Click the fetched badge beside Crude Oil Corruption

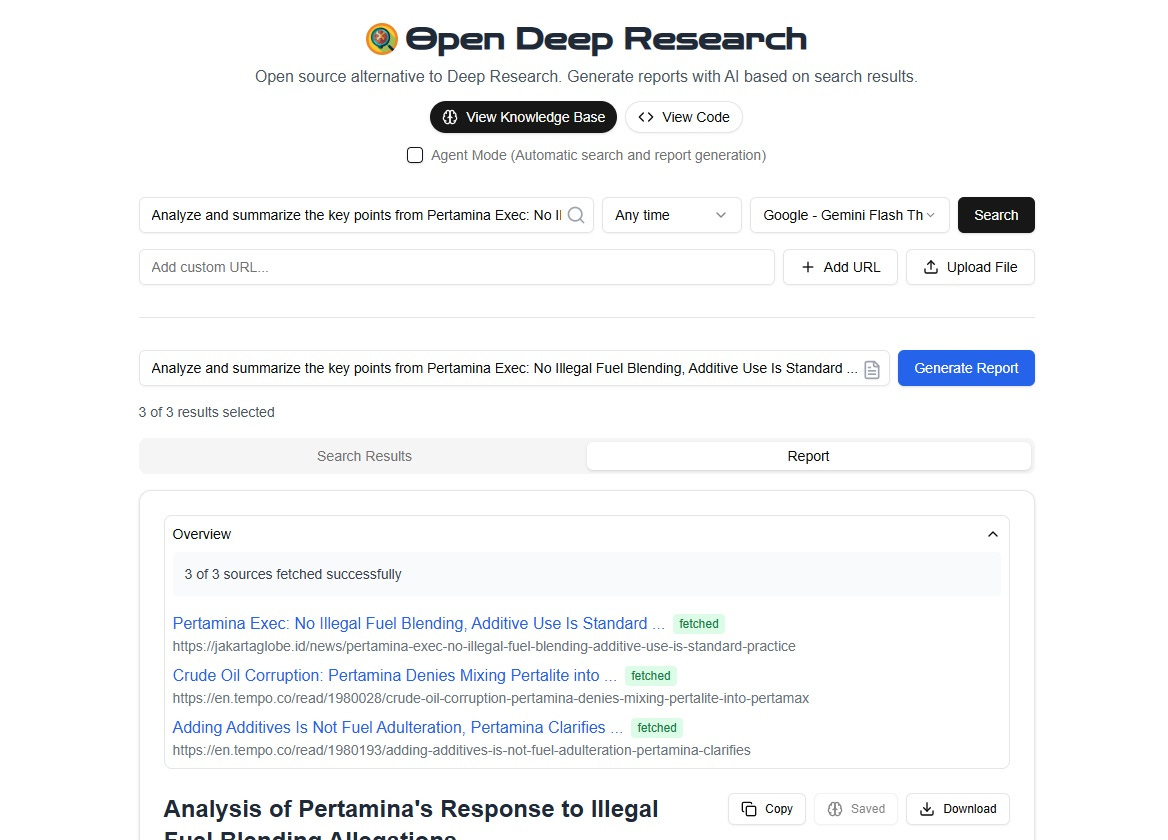click(x=651, y=676)
